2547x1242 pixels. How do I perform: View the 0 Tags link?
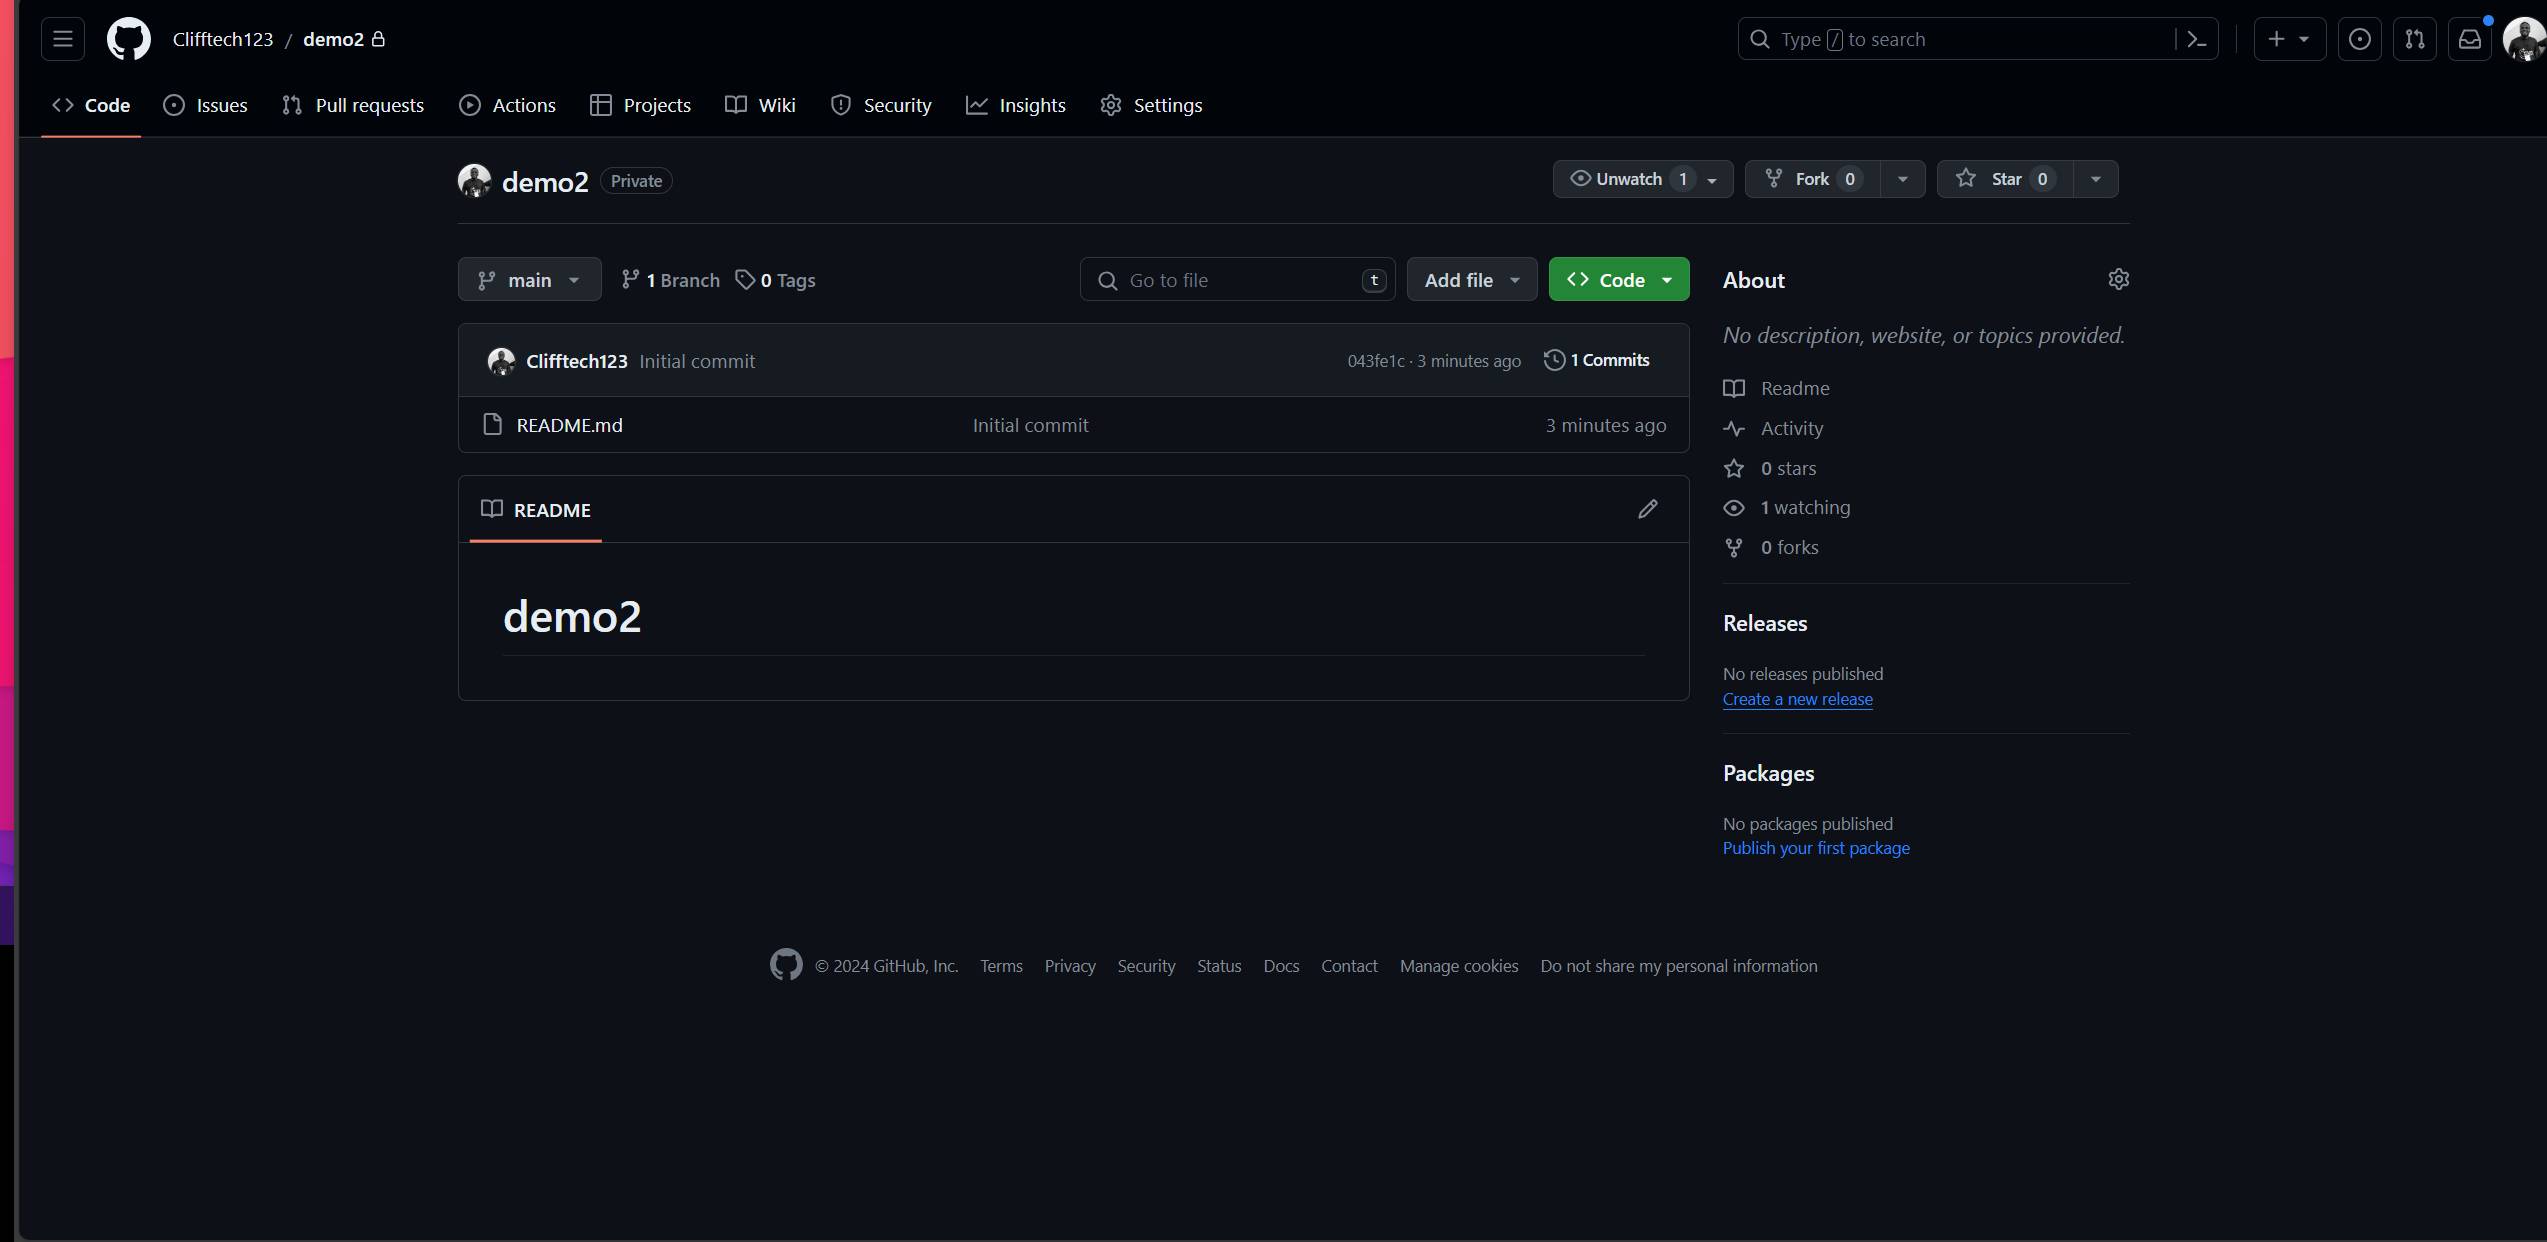tap(775, 280)
